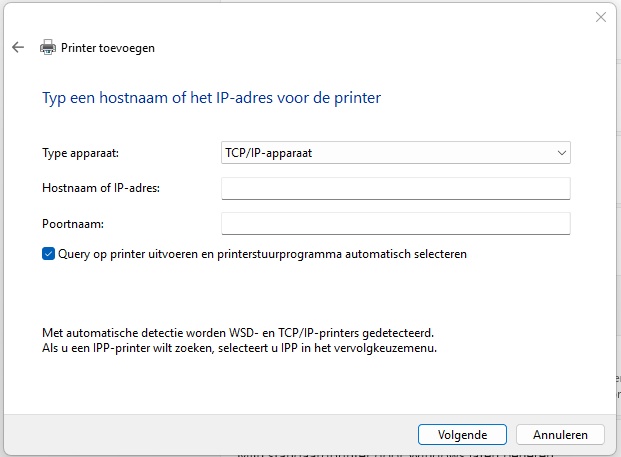Cancel the wizard with the Annuleren button

coord(560,435)
